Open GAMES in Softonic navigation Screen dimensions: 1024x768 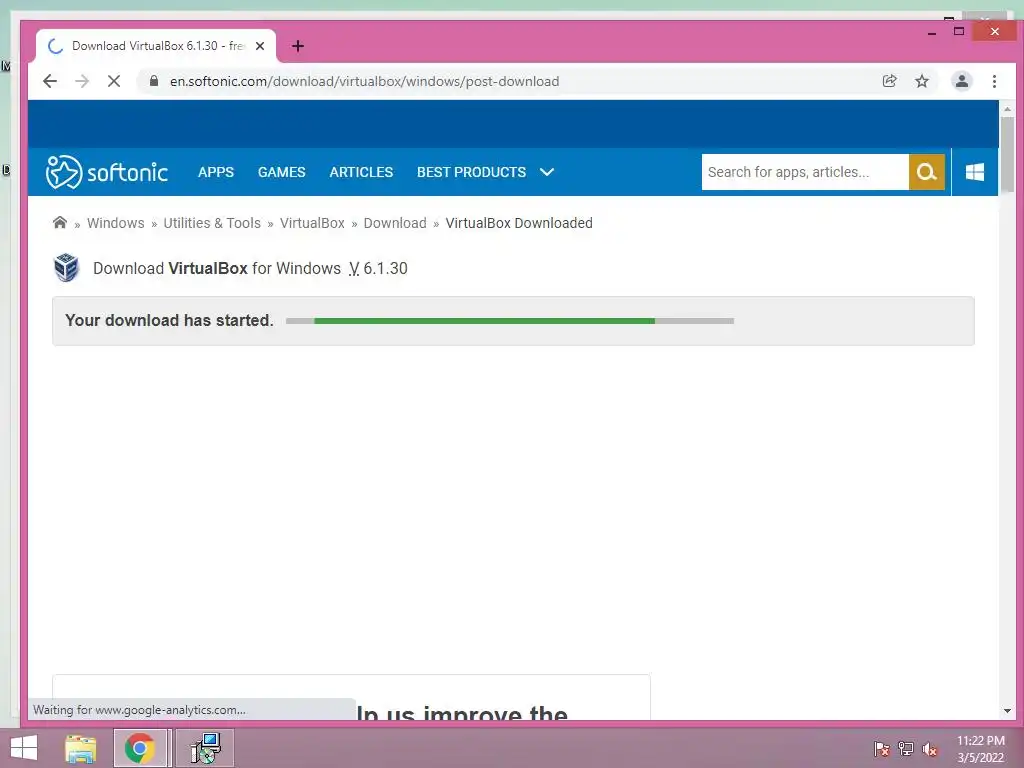click(281, 172)
